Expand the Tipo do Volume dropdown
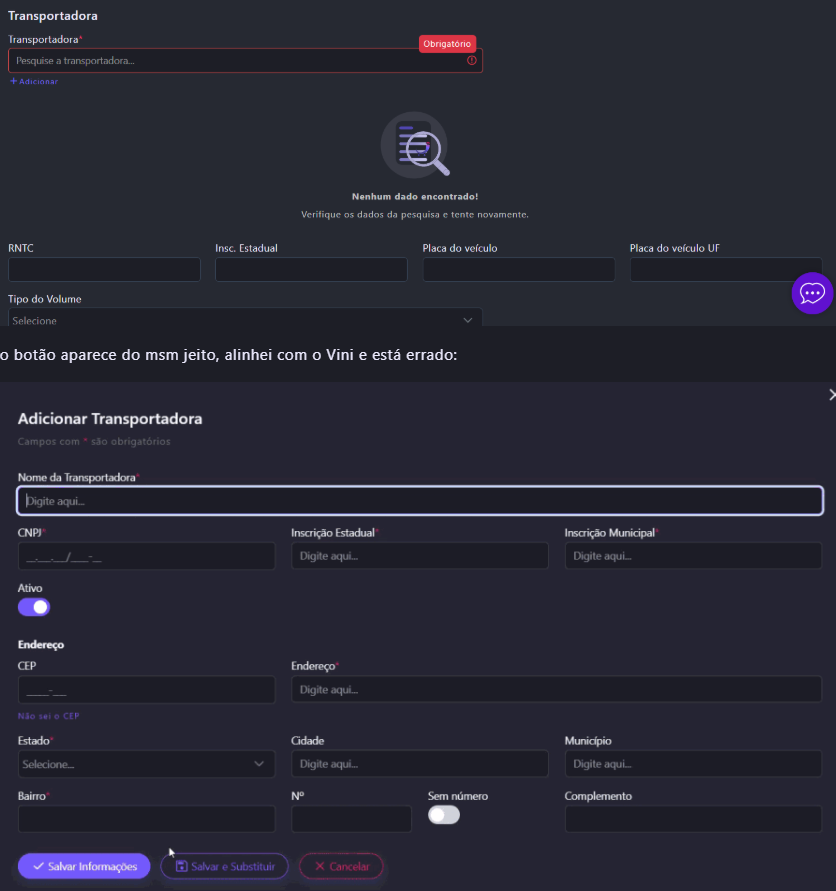 [x=245, y=320]
